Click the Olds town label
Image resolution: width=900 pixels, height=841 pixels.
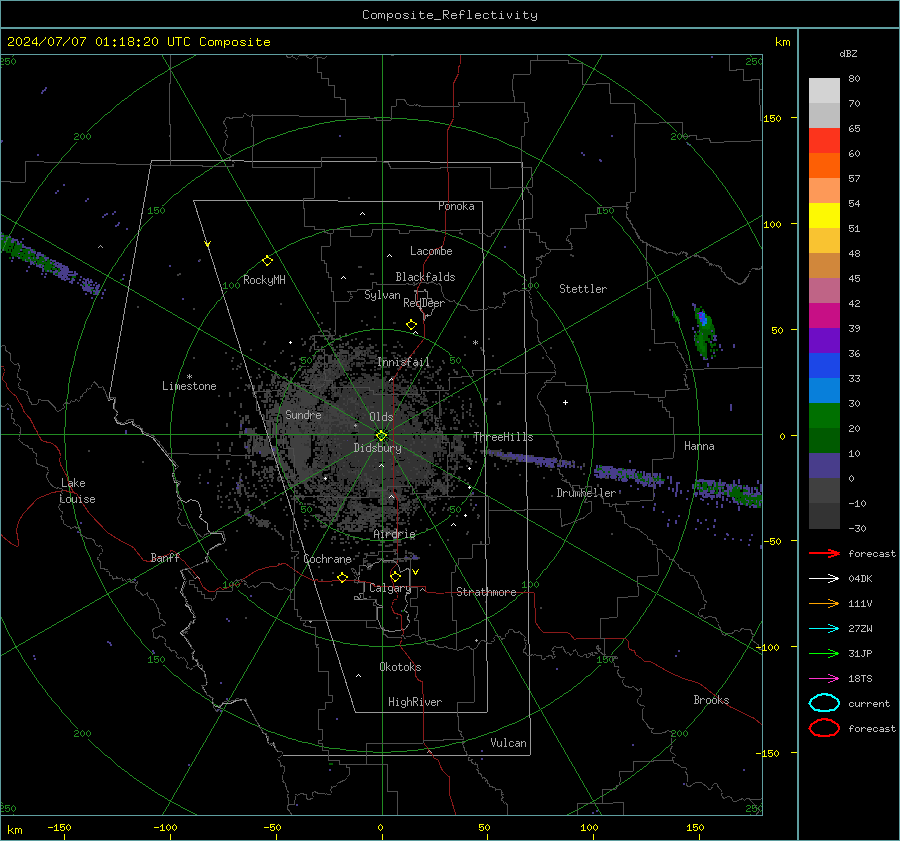pos(381,417)
